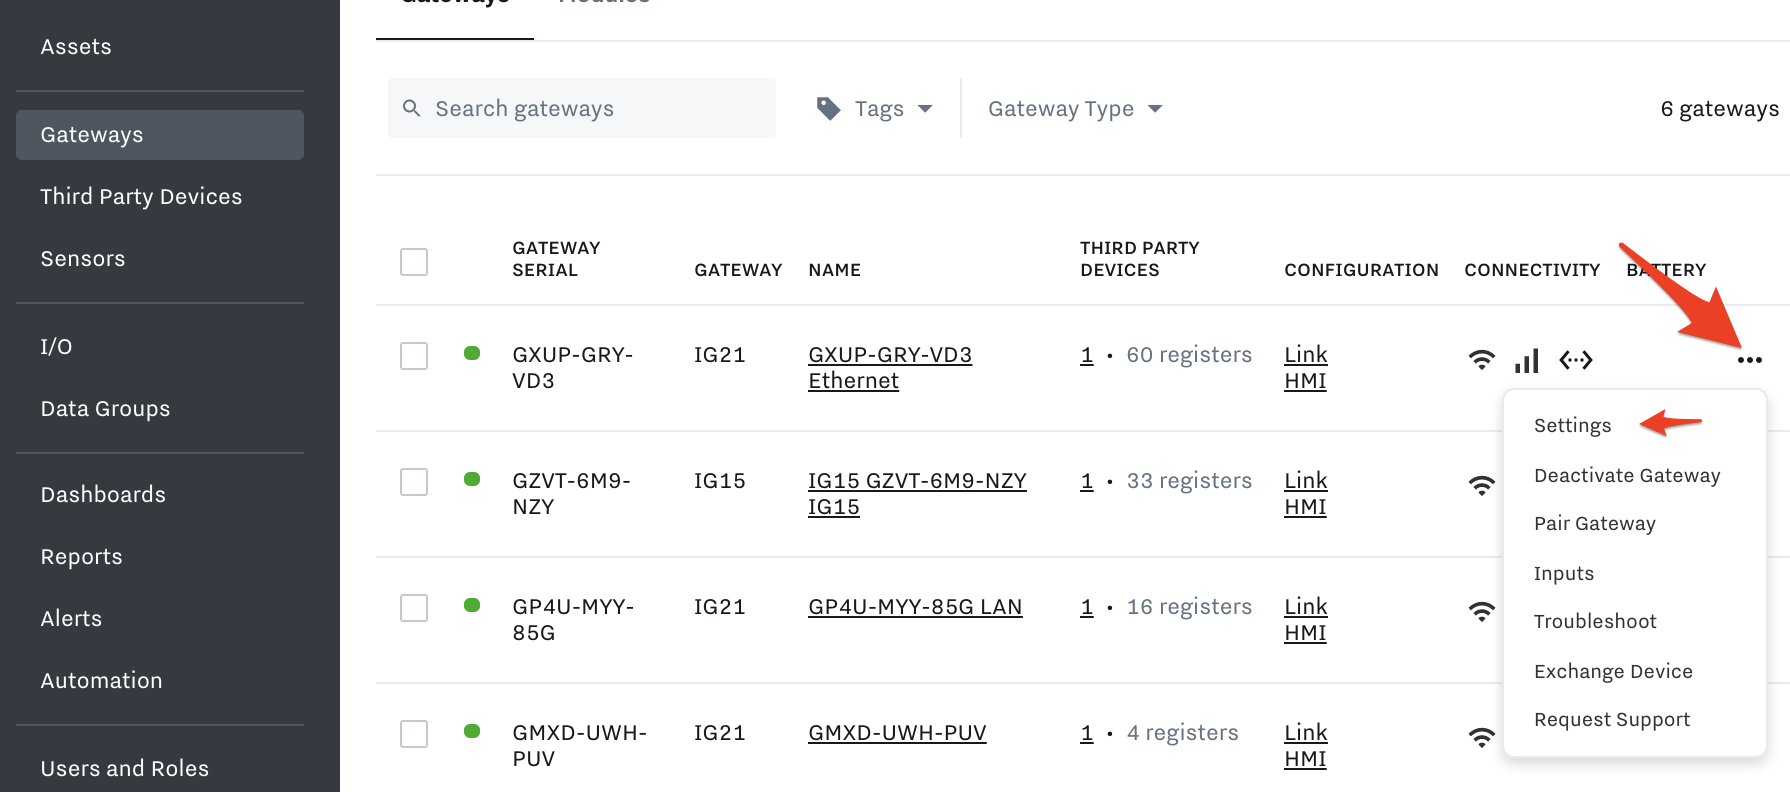Viewport: 1790px width, 792px height.
Task: Click the cellular signal bars icon
Action: (x=1526, y=360)
